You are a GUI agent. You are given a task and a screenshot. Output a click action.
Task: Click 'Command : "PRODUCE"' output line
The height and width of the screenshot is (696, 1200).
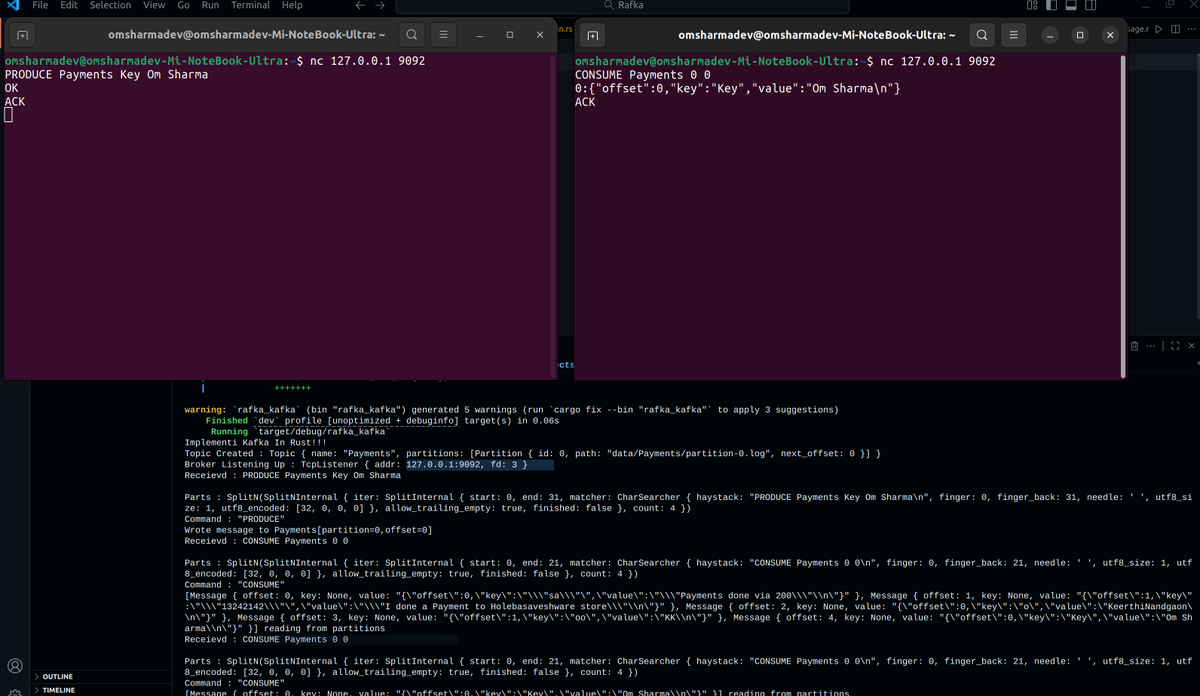coord(235,519)
